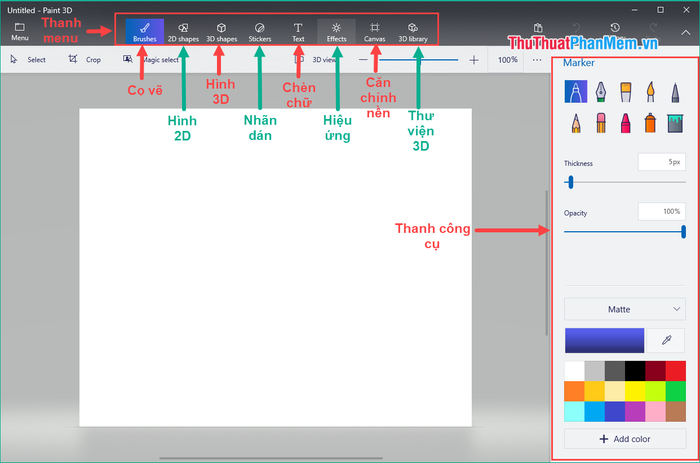Screen dimensions: 700x463
Task: Zoom in with the plus button
Action: click(x=474, y=60)
